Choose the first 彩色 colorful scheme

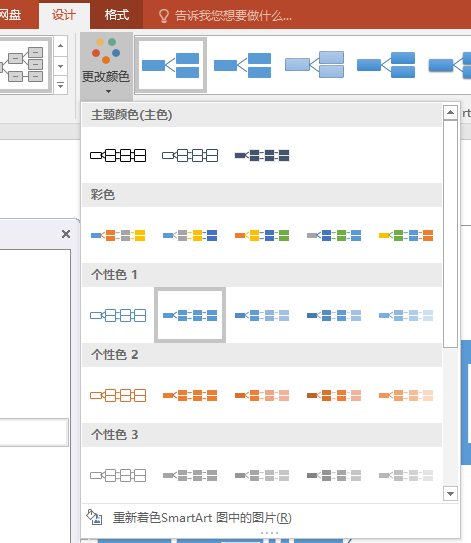pyautogui.click(x=118, y=235)
